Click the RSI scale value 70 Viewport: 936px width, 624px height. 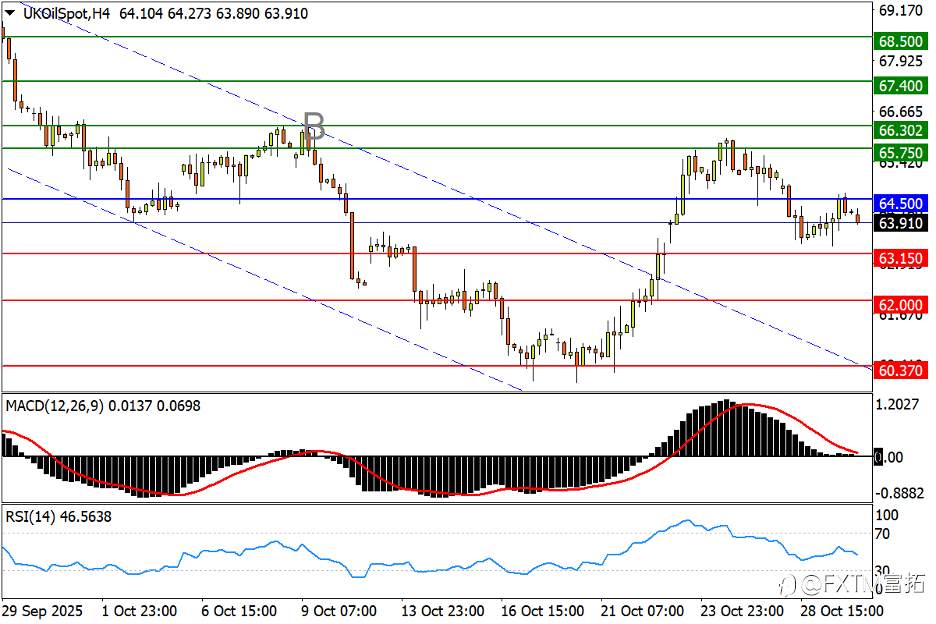click(882, 533)
